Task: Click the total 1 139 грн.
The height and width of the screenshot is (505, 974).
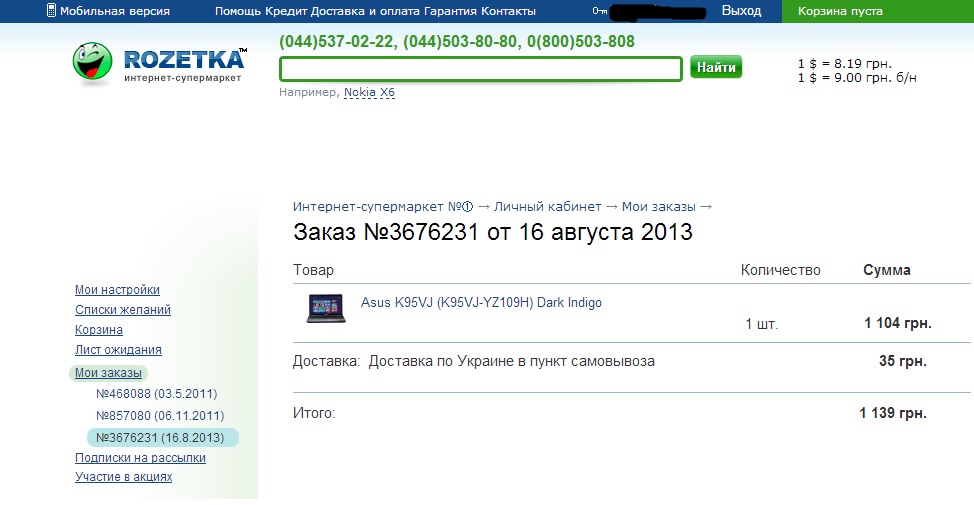Action: point(893,413)
